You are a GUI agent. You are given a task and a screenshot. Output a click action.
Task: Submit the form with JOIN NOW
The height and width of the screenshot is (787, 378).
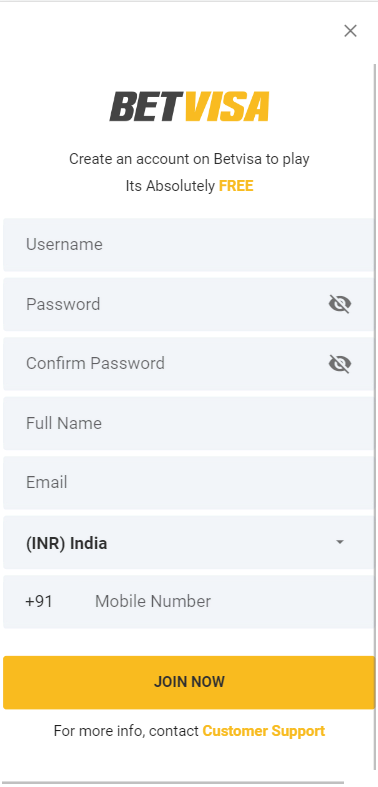189,683
